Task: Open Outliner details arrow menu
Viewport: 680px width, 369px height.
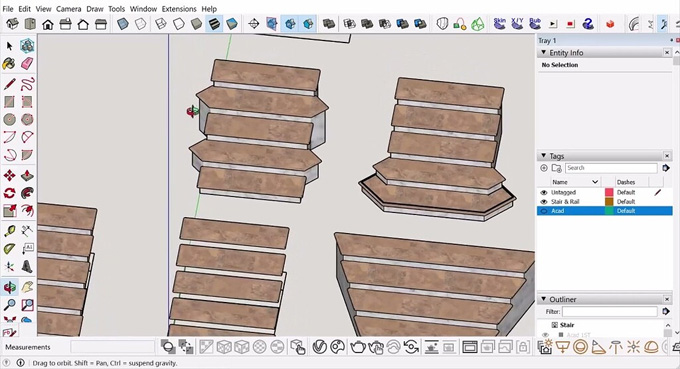Action: tap(666, 311)
